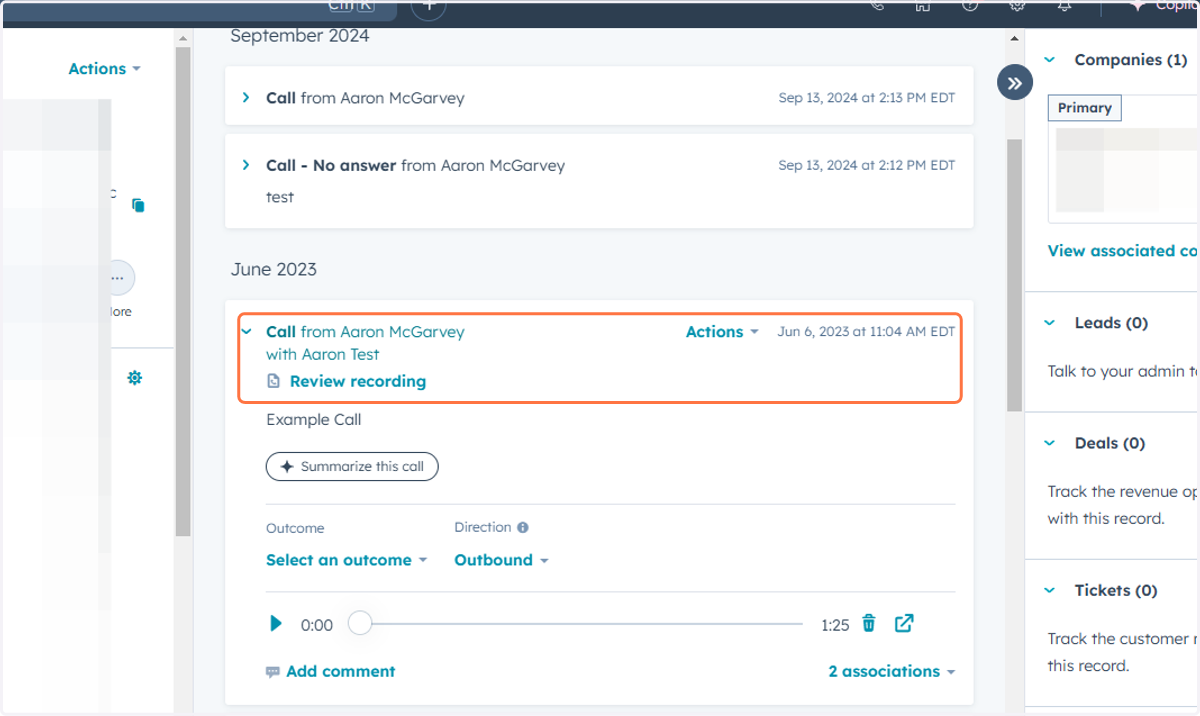Collapse the Leads (0) section
Image resolution: width=1200 pixels, height=716 pixels.
[1050, 323]
